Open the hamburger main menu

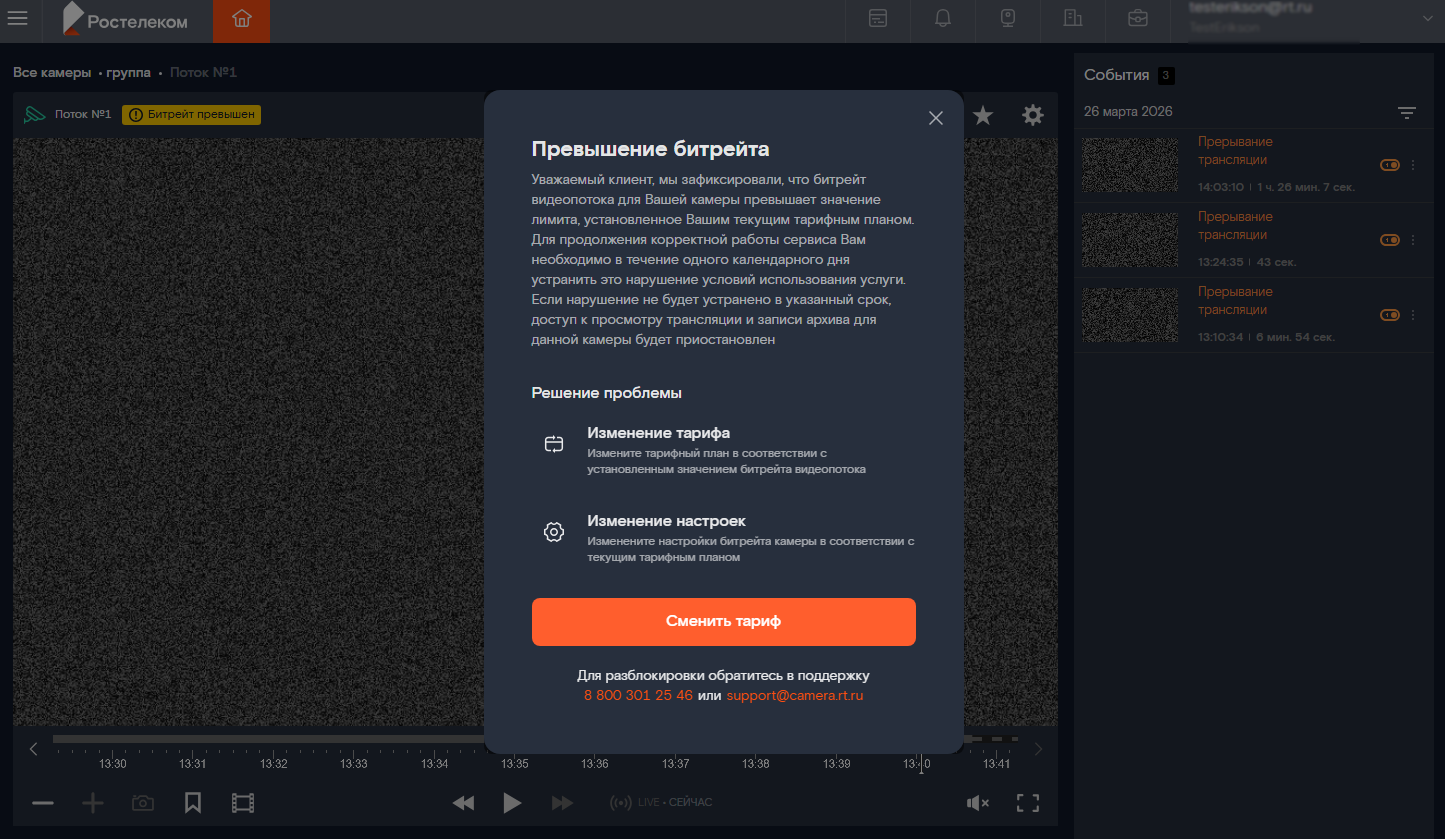(x=18, y=19)
